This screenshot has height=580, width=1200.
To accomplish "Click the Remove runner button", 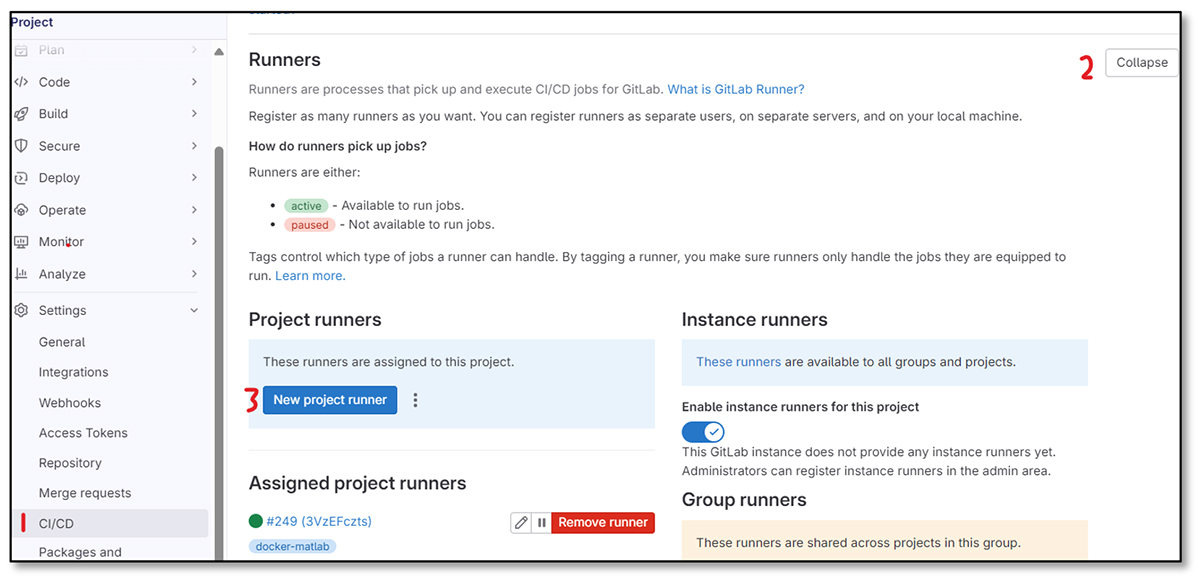I will click(x=603, y=522).
